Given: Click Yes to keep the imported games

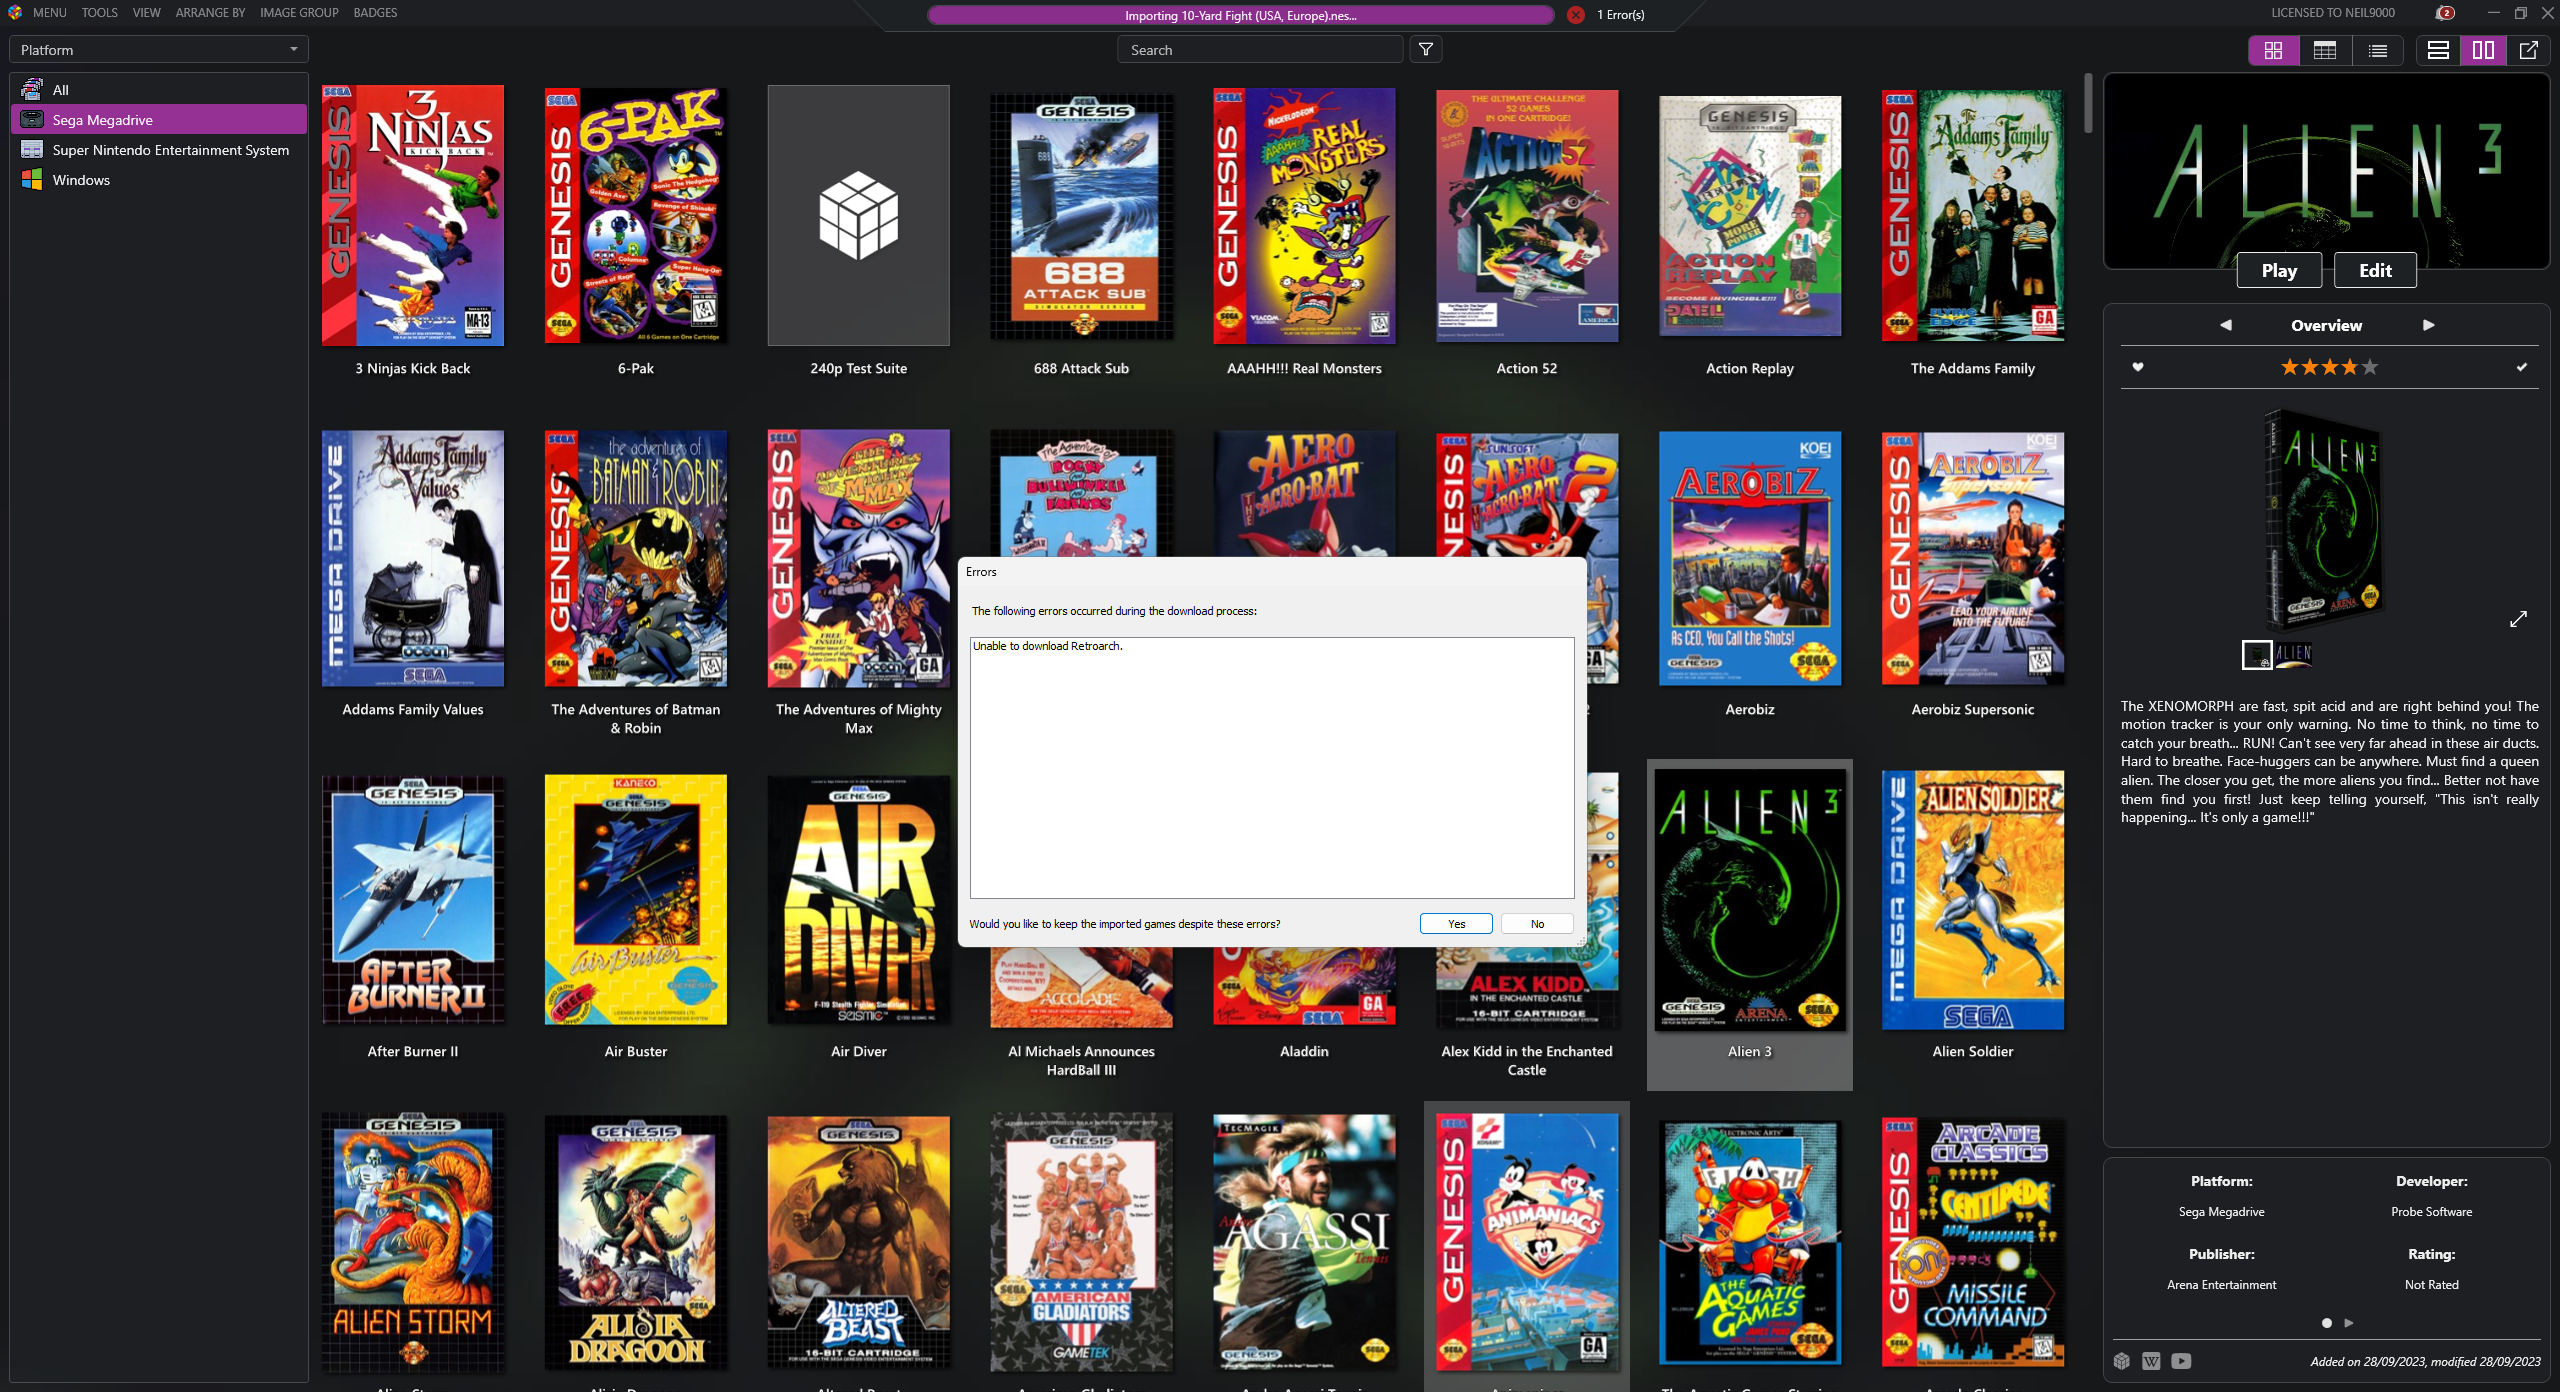Looking at the screenshot, I should click(1456, 924).
